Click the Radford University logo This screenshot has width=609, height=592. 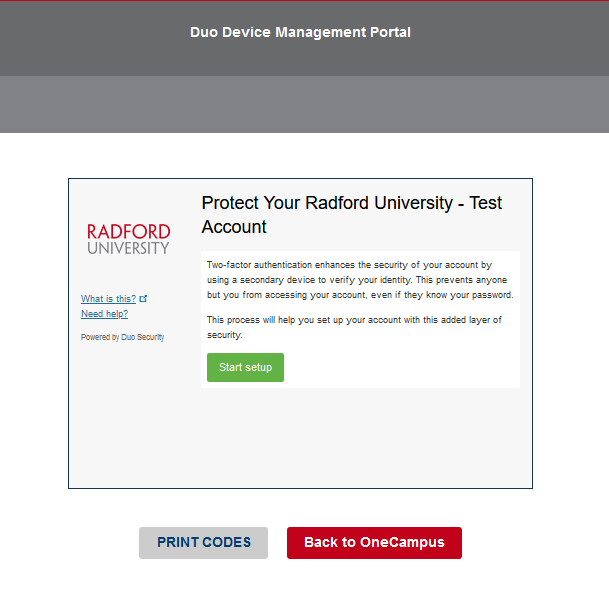point(128,239)
